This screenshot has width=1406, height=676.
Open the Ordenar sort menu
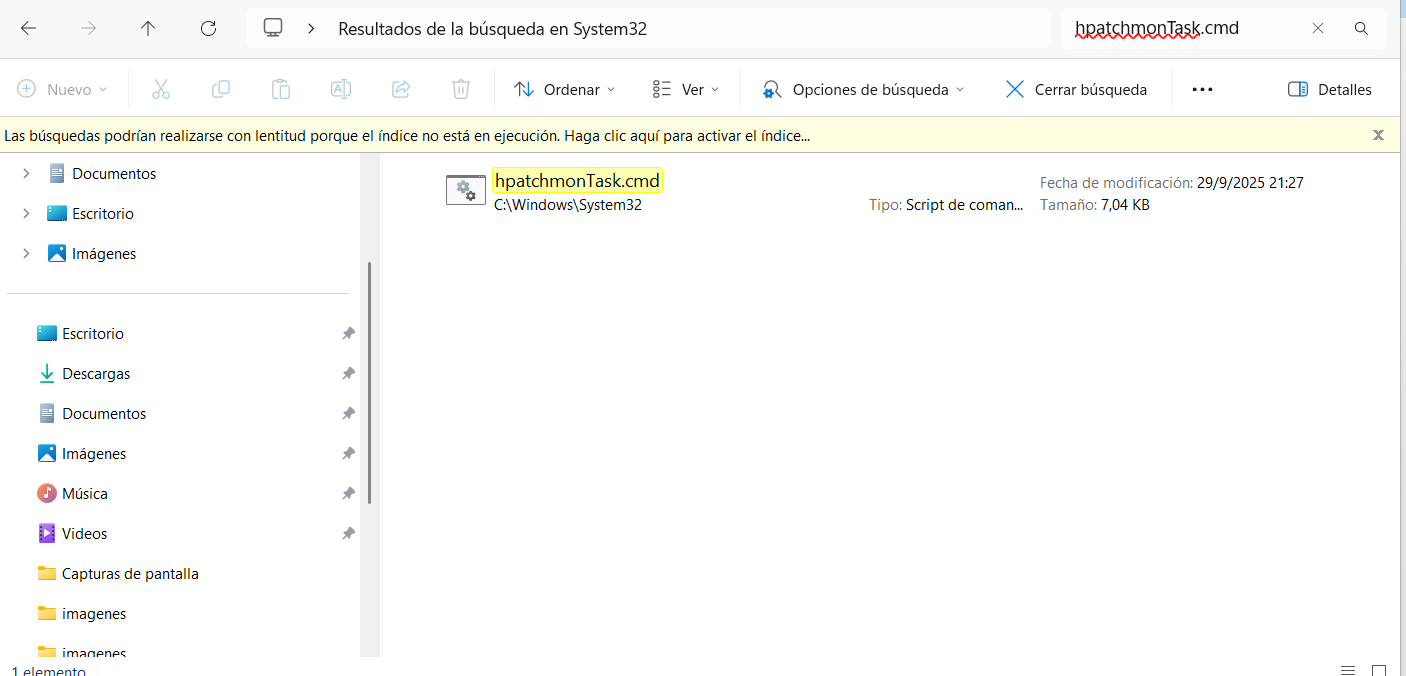click(565, 89)
